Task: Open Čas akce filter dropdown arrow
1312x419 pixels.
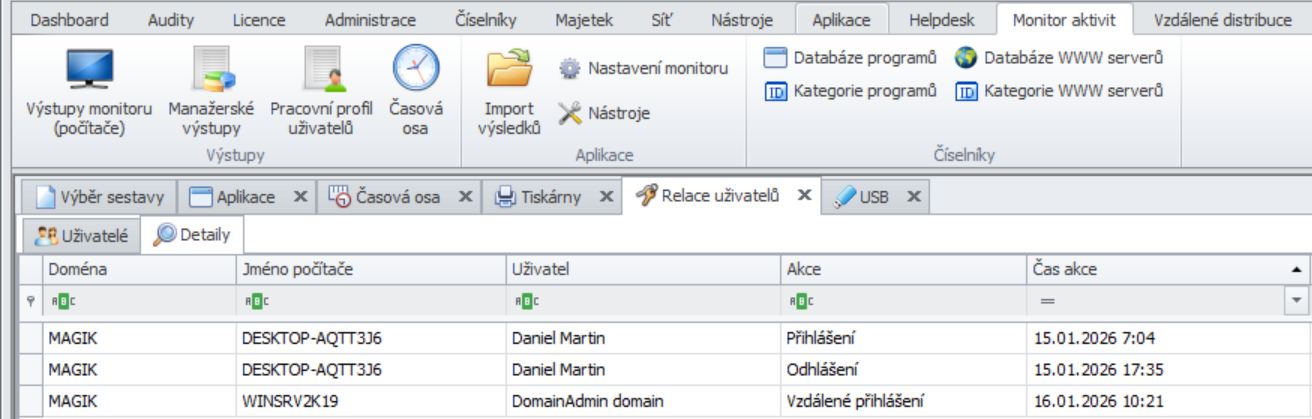Action: pyautogui.click(x=1299, y=299)
